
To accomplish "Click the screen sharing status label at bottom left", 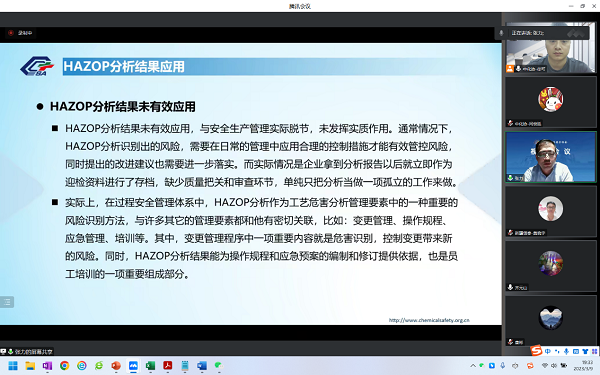I will coord(26,351).
